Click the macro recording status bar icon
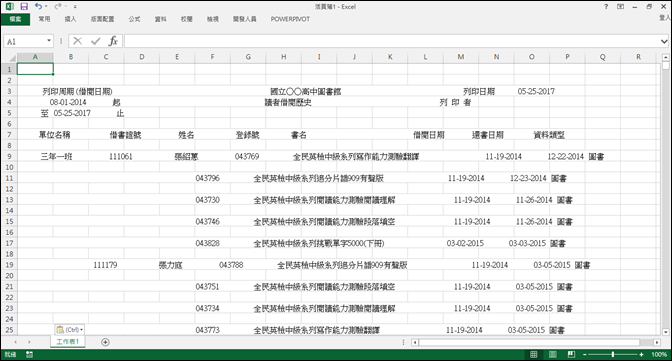 point(30,355)
